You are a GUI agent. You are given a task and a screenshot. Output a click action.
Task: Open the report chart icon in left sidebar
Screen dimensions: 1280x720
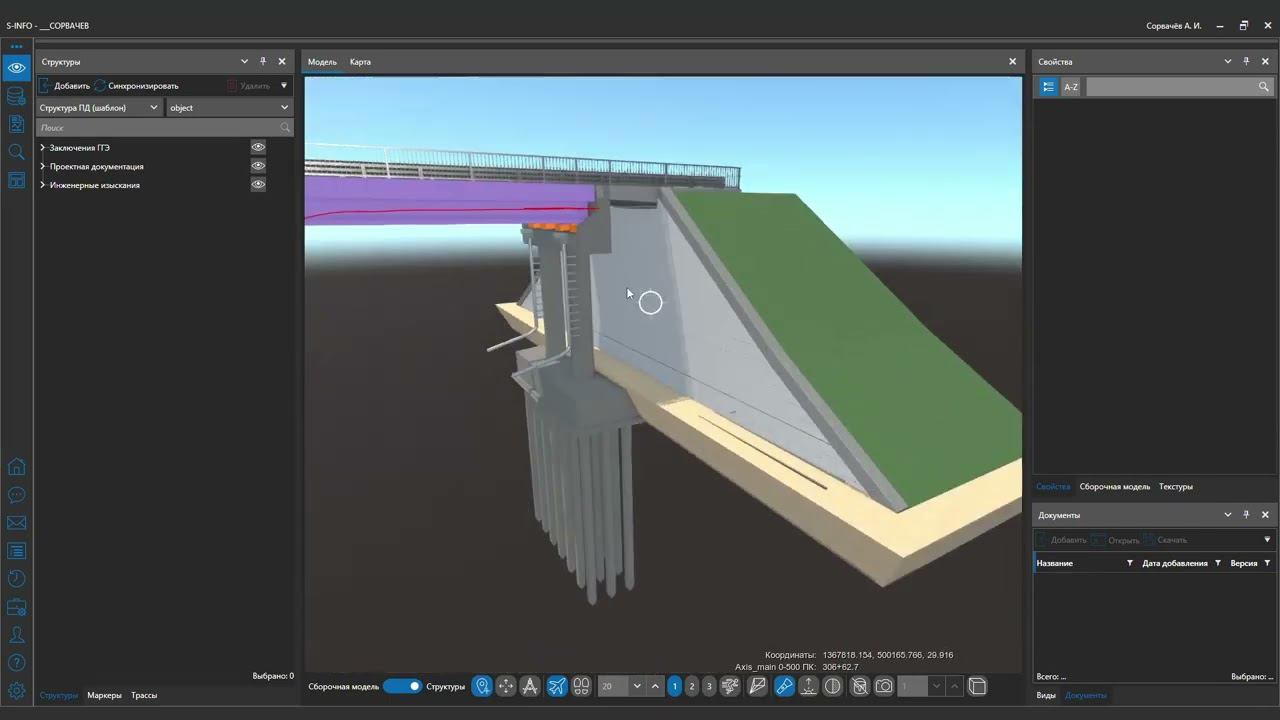pos(16,124)
